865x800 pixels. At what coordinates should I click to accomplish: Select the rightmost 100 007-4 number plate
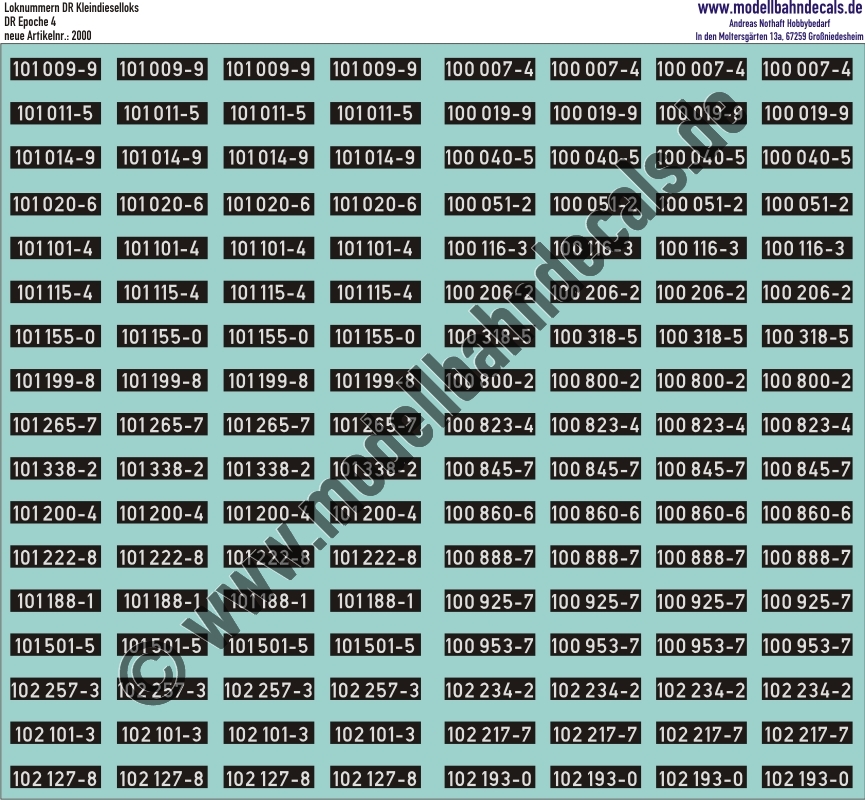point(807,70)
